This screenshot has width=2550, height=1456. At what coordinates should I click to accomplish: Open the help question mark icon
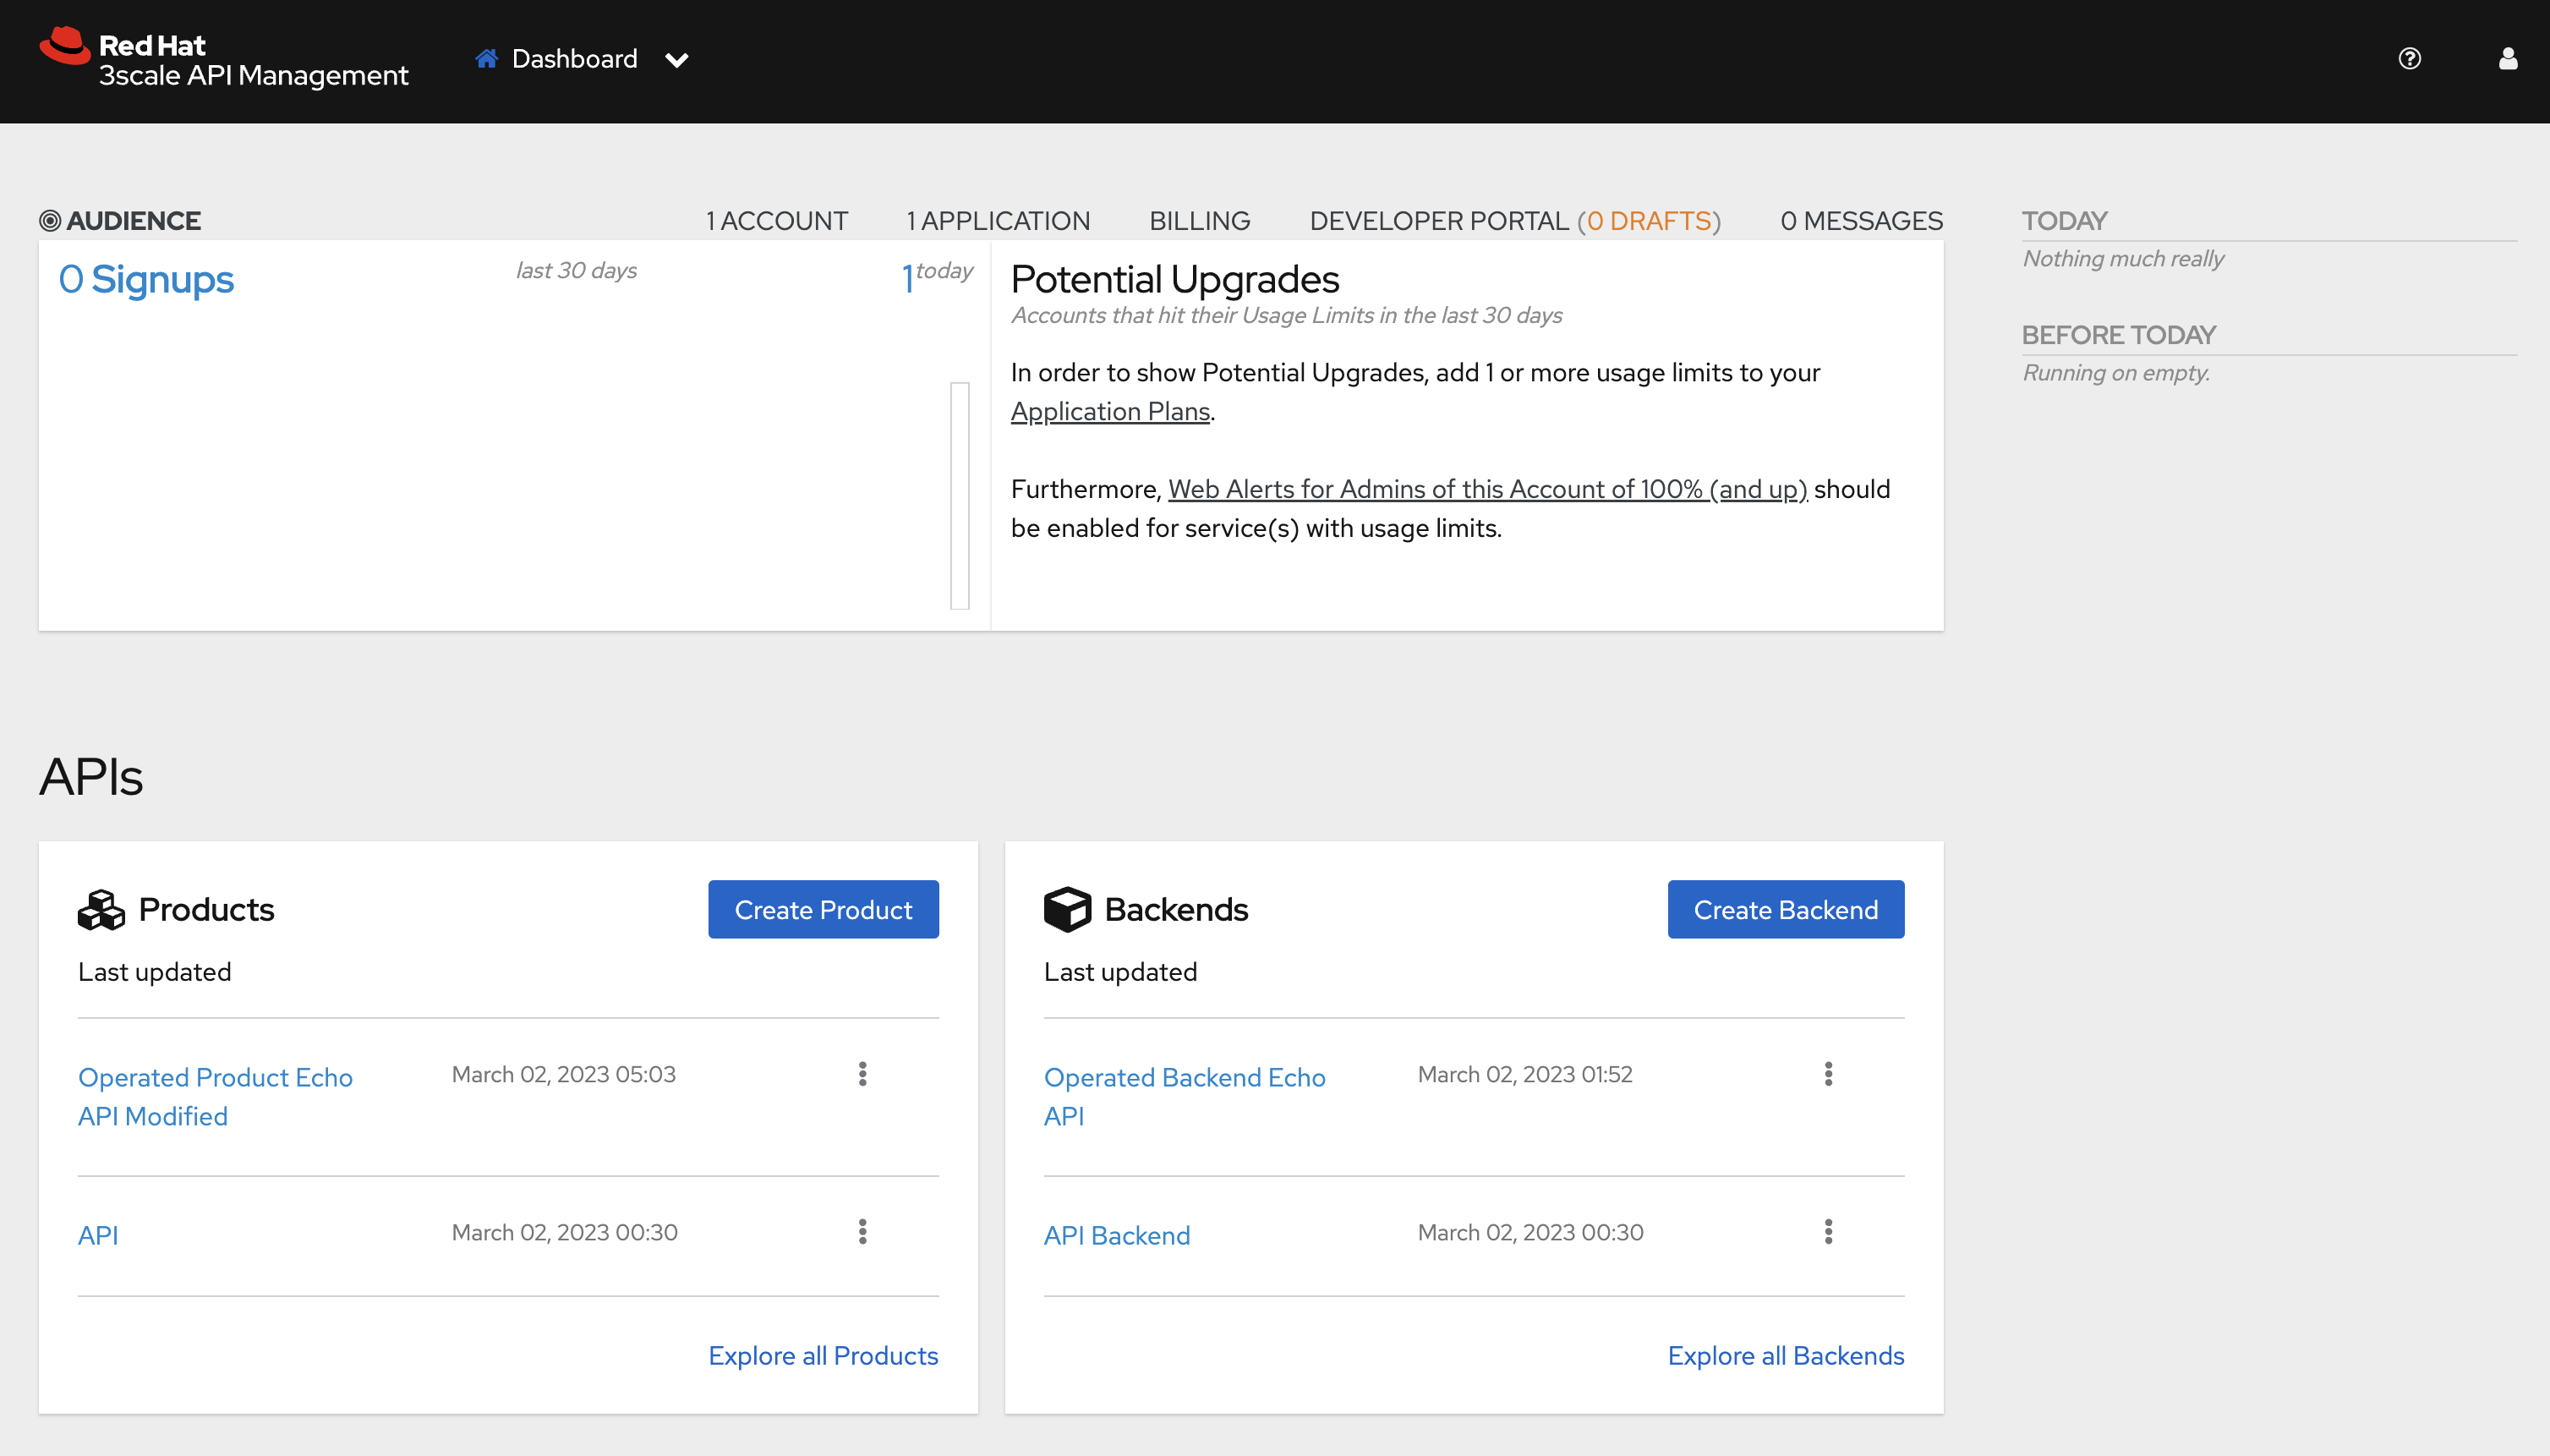(x=2409, y=59)
